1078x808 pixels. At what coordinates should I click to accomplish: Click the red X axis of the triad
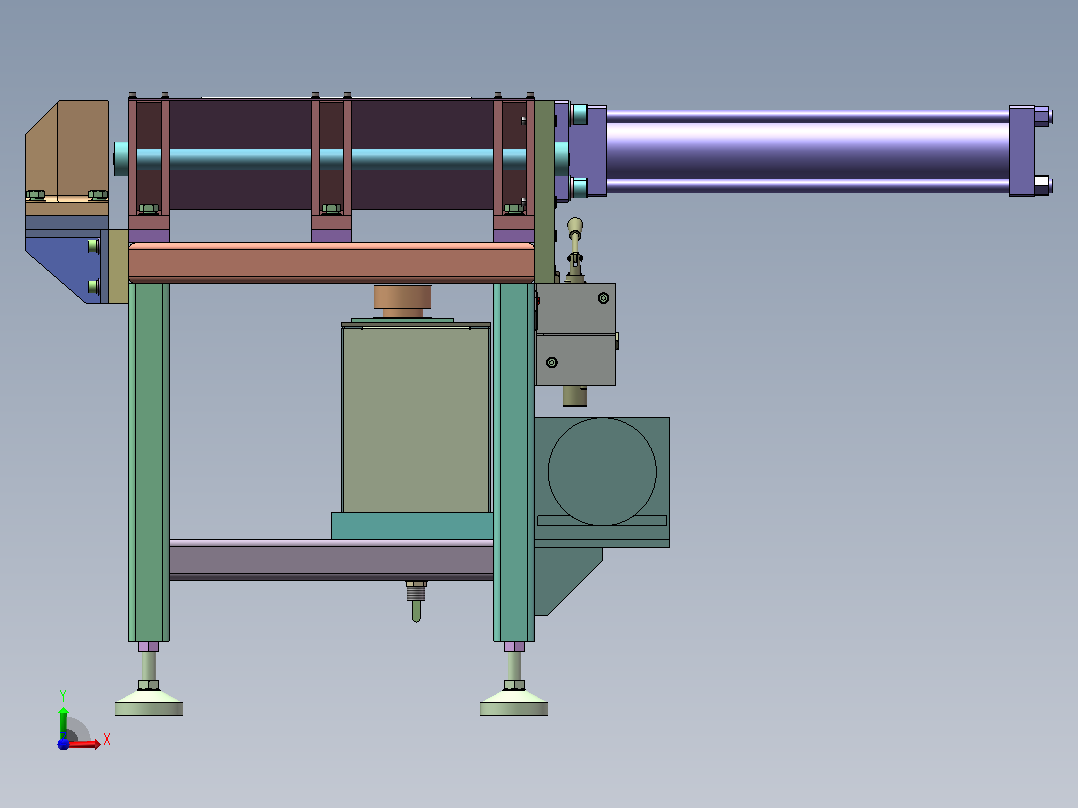(84, 744)
